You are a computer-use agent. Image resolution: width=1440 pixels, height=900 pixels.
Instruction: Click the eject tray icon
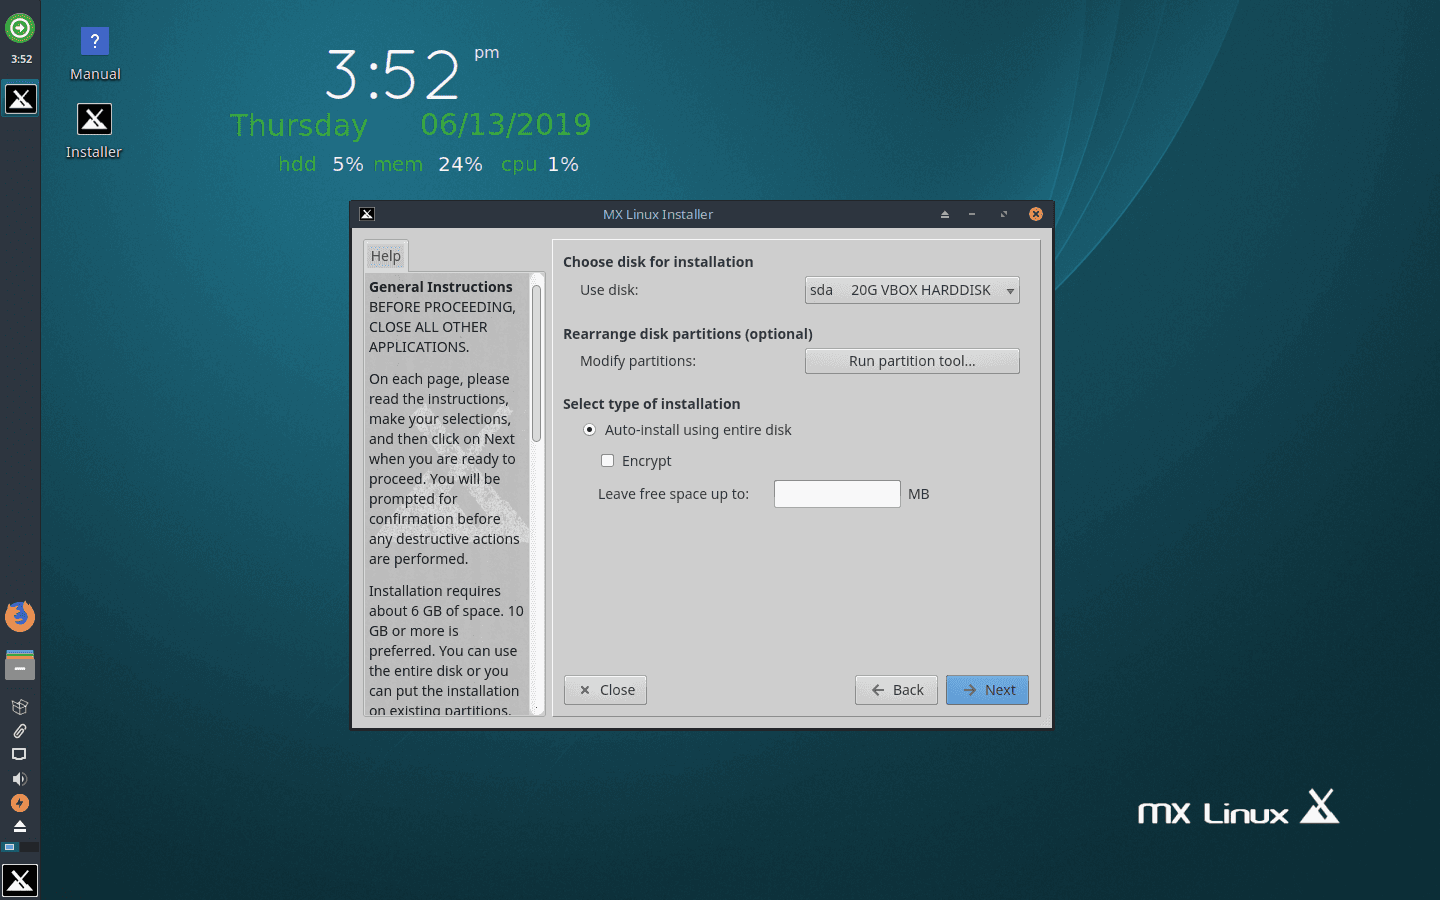tap(19, 826)
